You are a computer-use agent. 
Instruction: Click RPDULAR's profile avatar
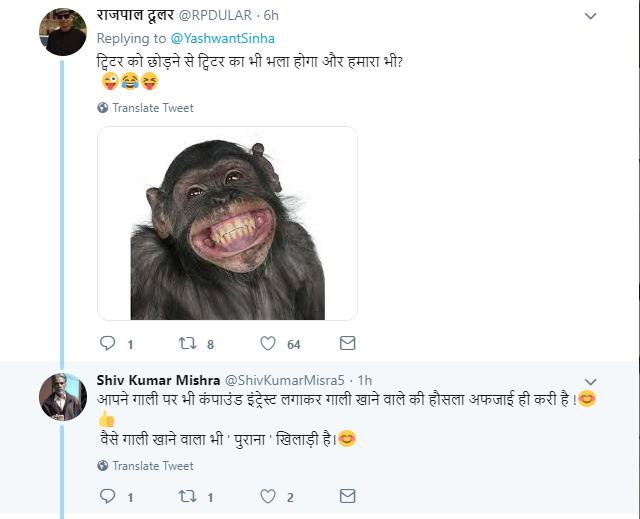[x=62, y=31]
